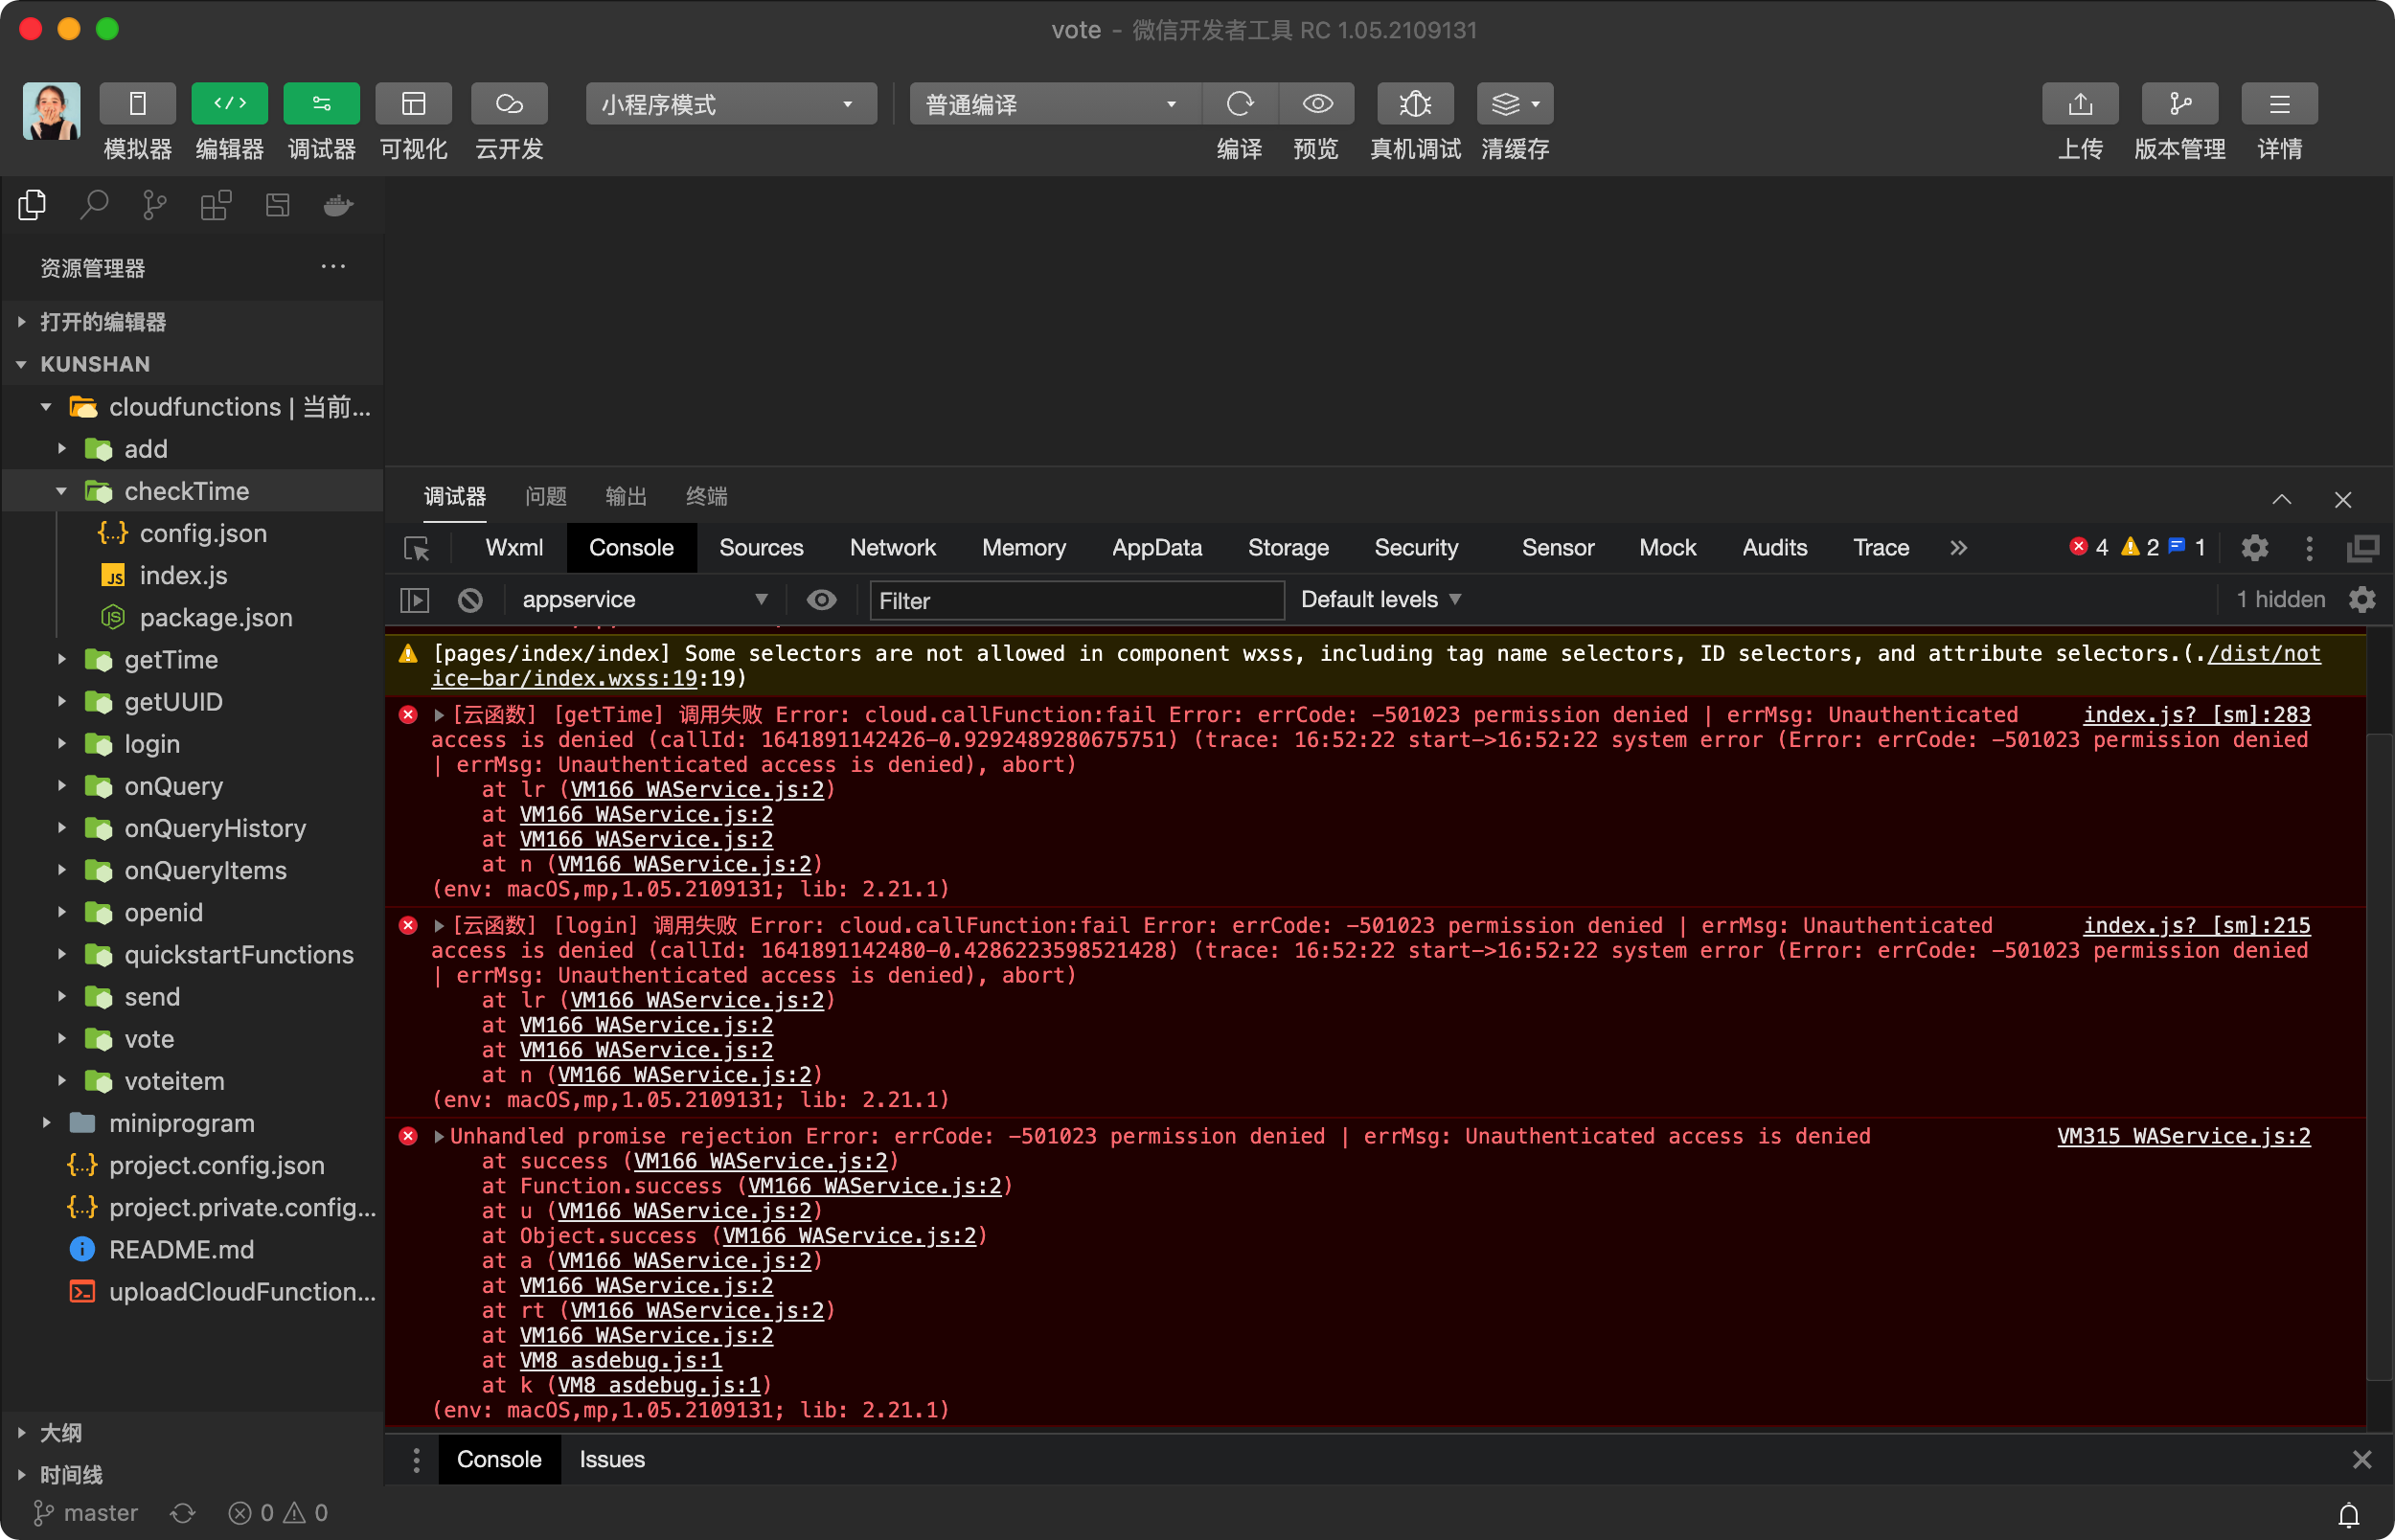Screen dimensions: 2395x1540
Task: Click the compile refresh icon
Action: tap(1240, 104)
